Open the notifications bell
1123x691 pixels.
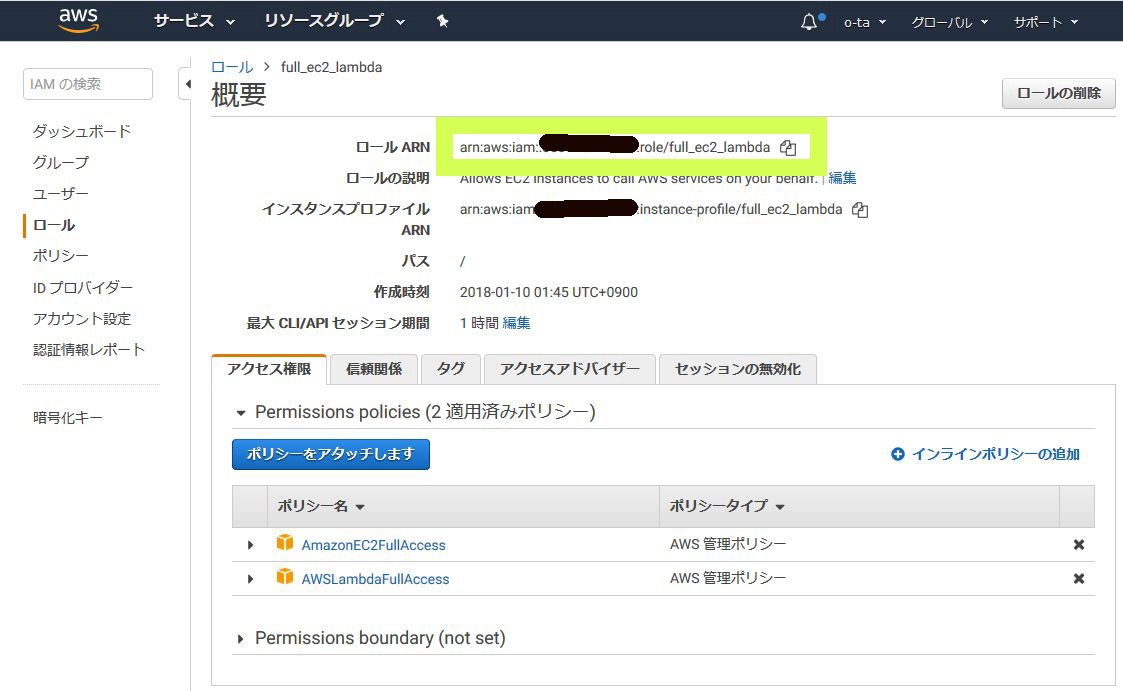[x=809, y=22]
